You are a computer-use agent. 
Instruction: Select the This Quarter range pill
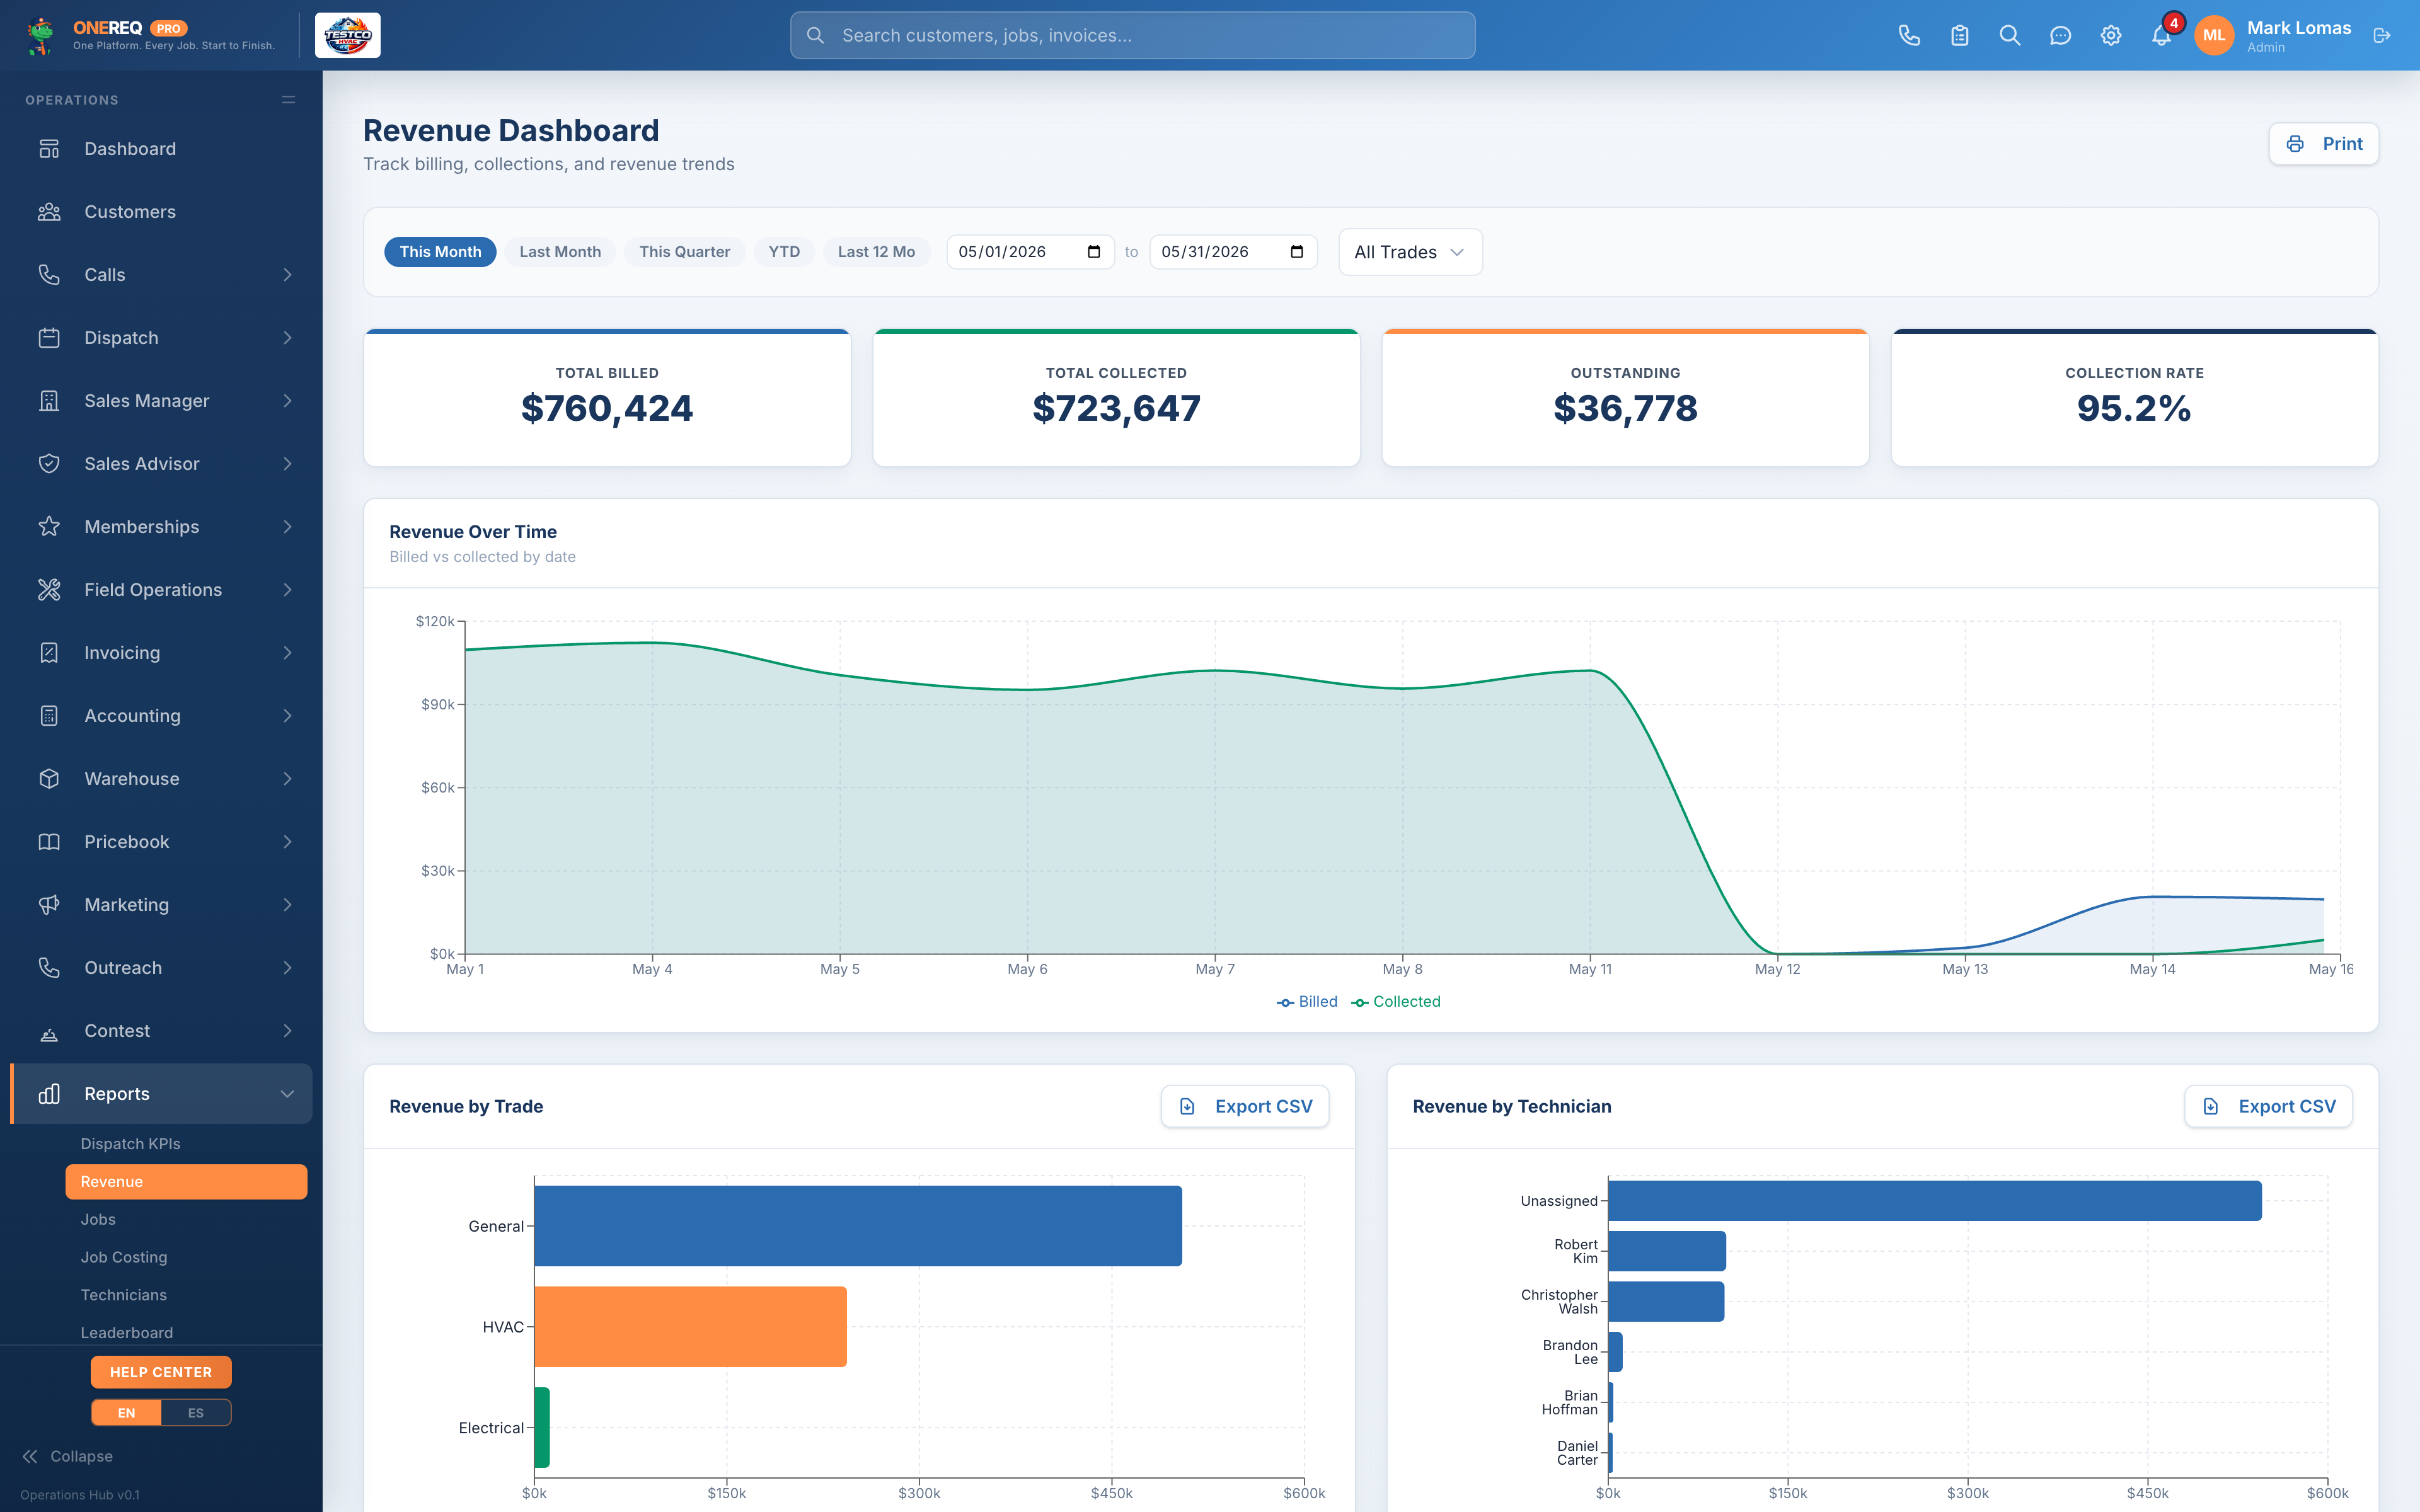tap(685, 252)
